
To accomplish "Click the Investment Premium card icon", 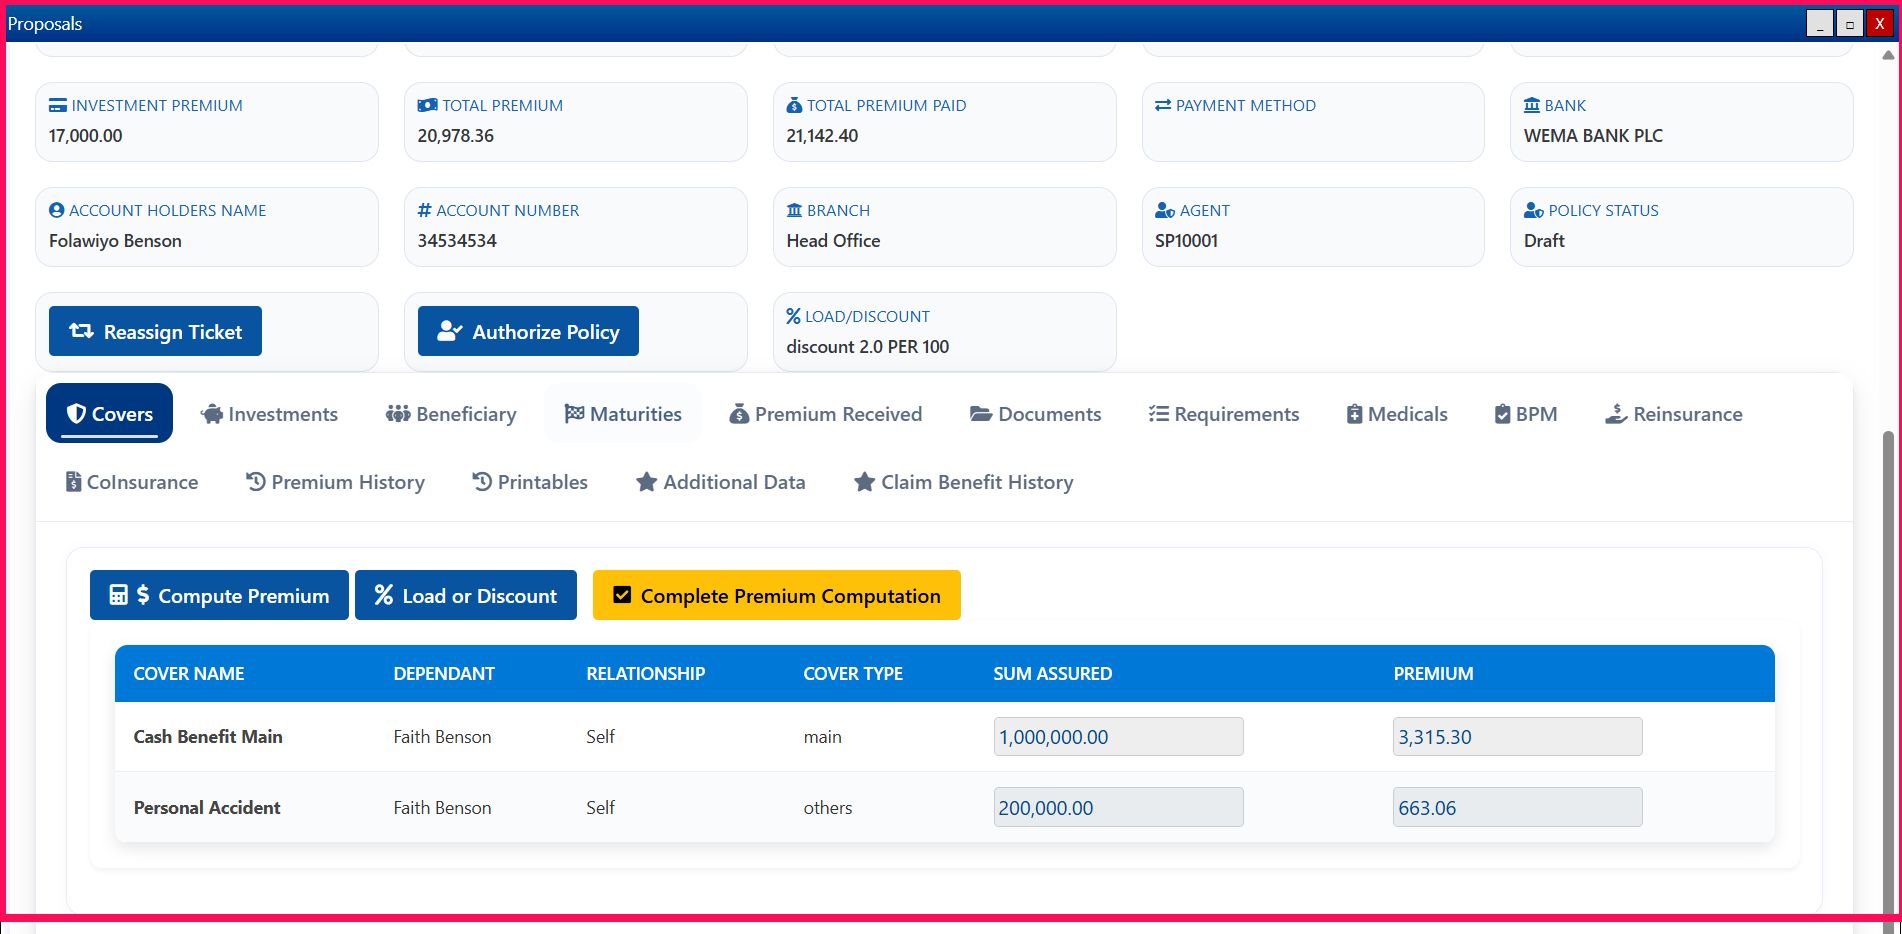I will point(58,105).
